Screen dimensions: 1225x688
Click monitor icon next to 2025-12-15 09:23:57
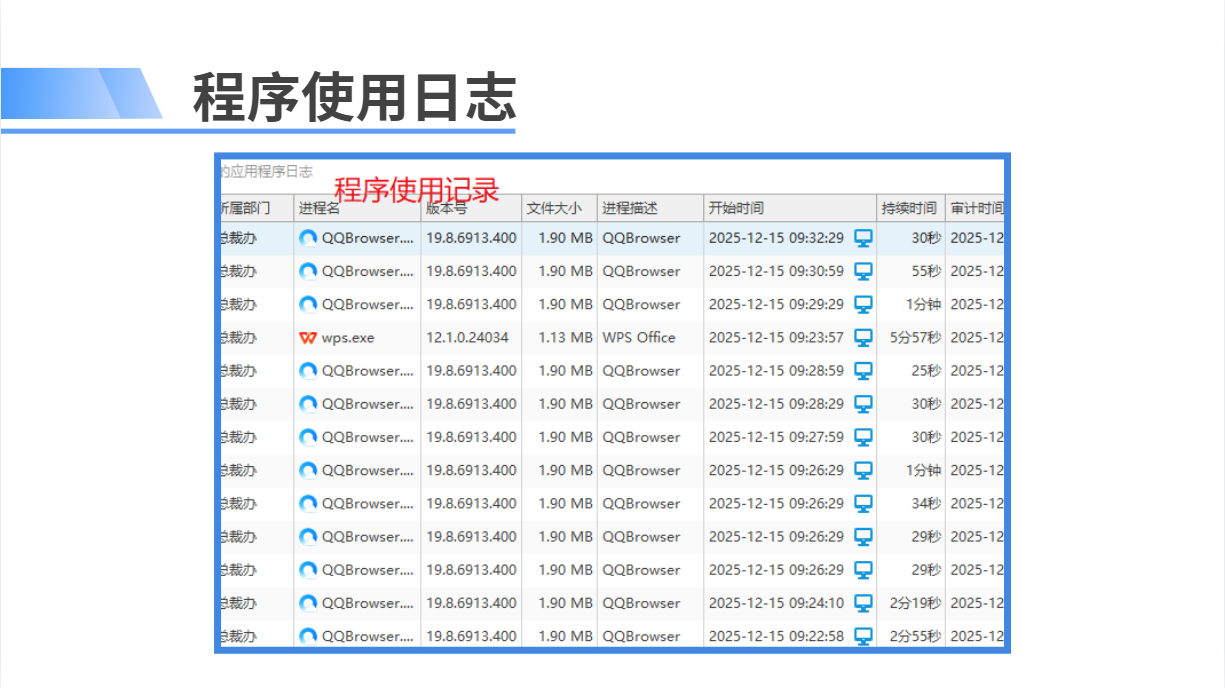[x=863, y=338]
